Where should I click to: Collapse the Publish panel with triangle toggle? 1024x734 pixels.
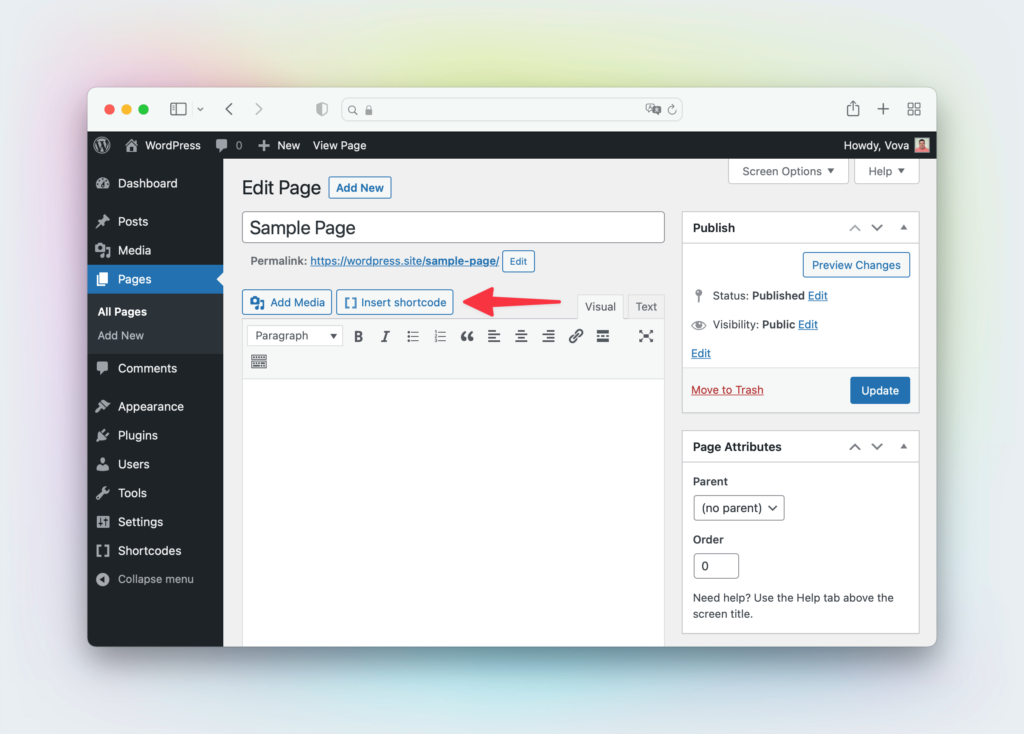coord(904,228)
